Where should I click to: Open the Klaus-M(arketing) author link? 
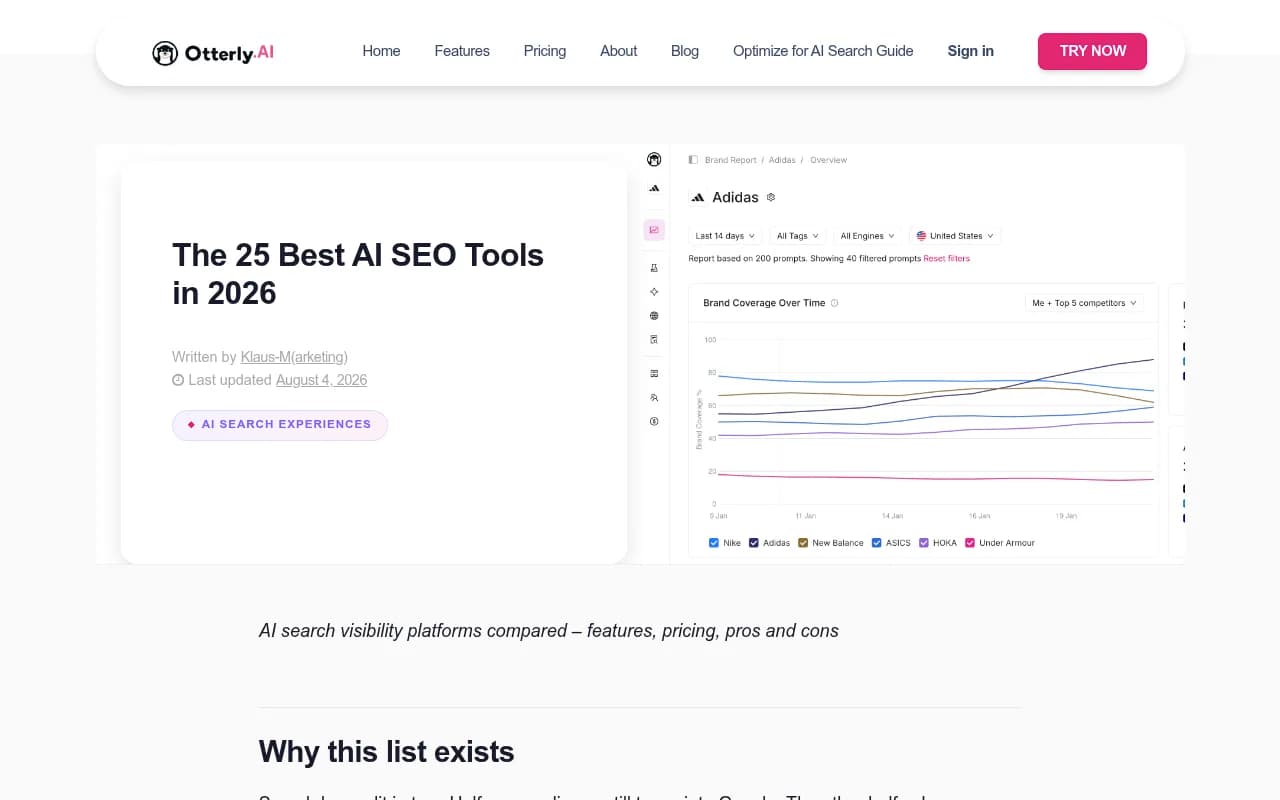click(294, 357)
